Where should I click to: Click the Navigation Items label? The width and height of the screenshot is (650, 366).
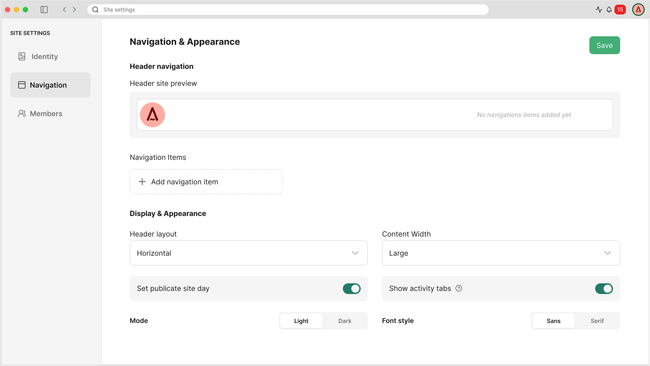click(x=158, y=158)
